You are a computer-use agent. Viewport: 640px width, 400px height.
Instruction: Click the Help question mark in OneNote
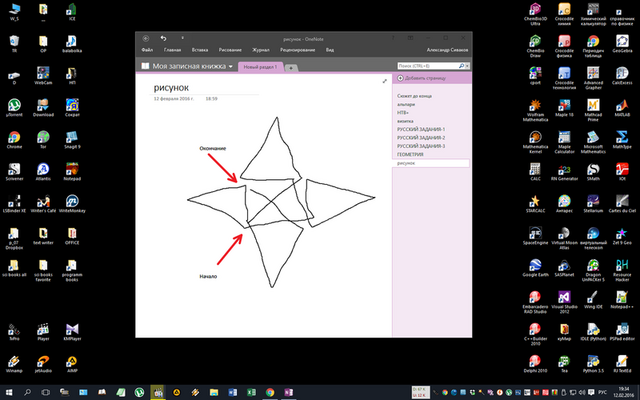pyautogui.click(x=393, y=38)
